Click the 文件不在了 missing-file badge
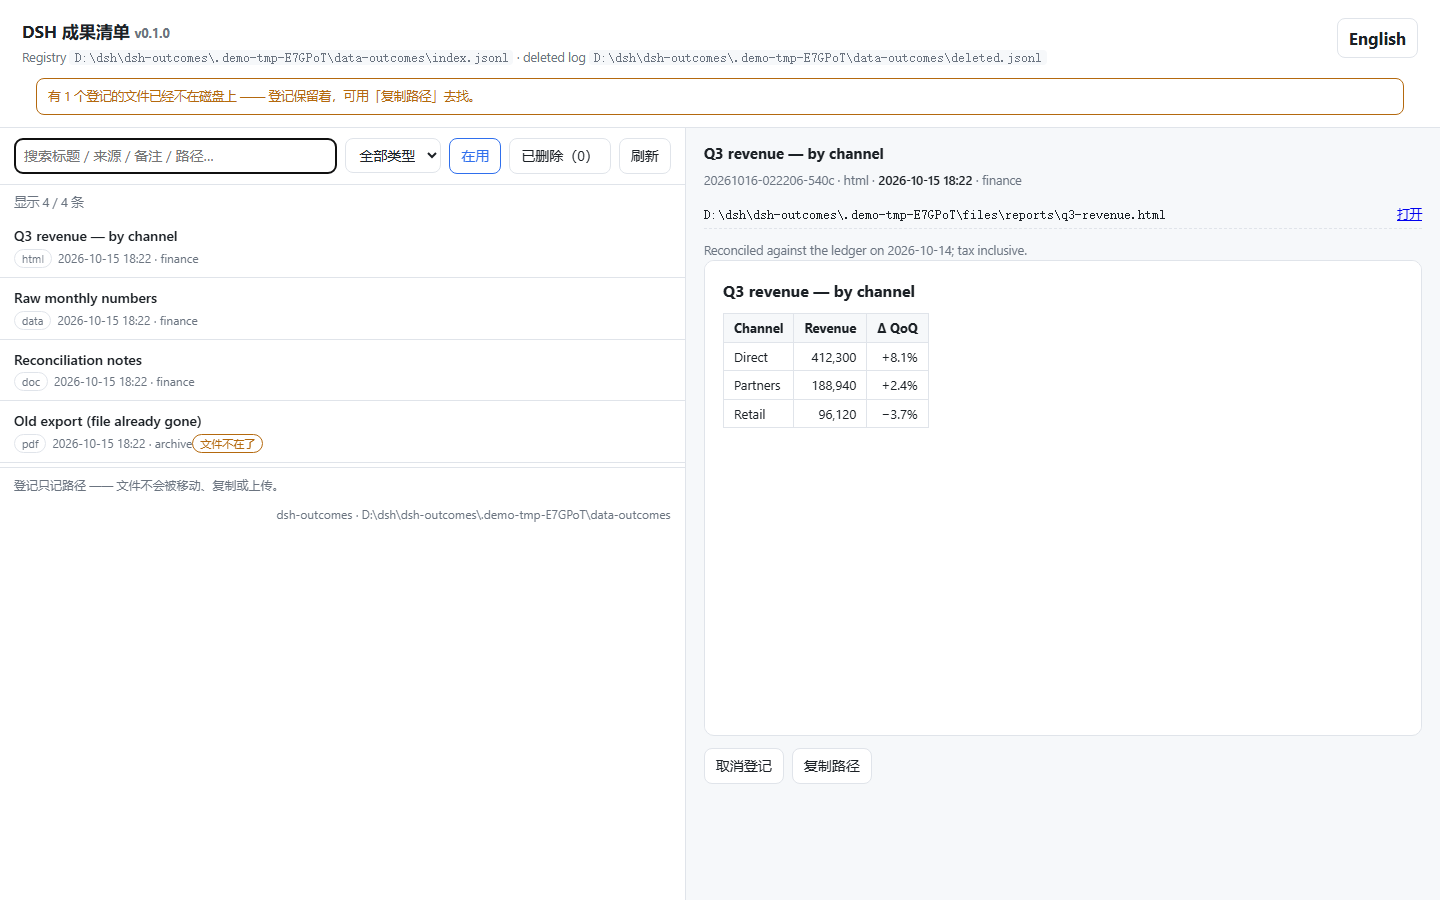The width and height of the screenshot is (1440, 900). (x=228, y=444)
